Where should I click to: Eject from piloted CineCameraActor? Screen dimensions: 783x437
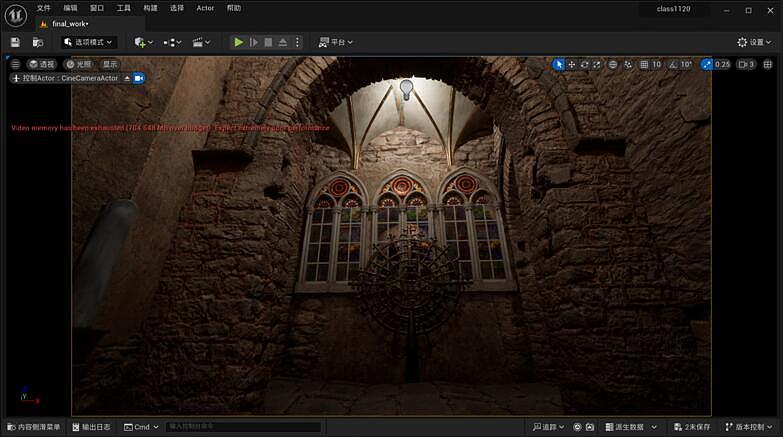[127, 78]
